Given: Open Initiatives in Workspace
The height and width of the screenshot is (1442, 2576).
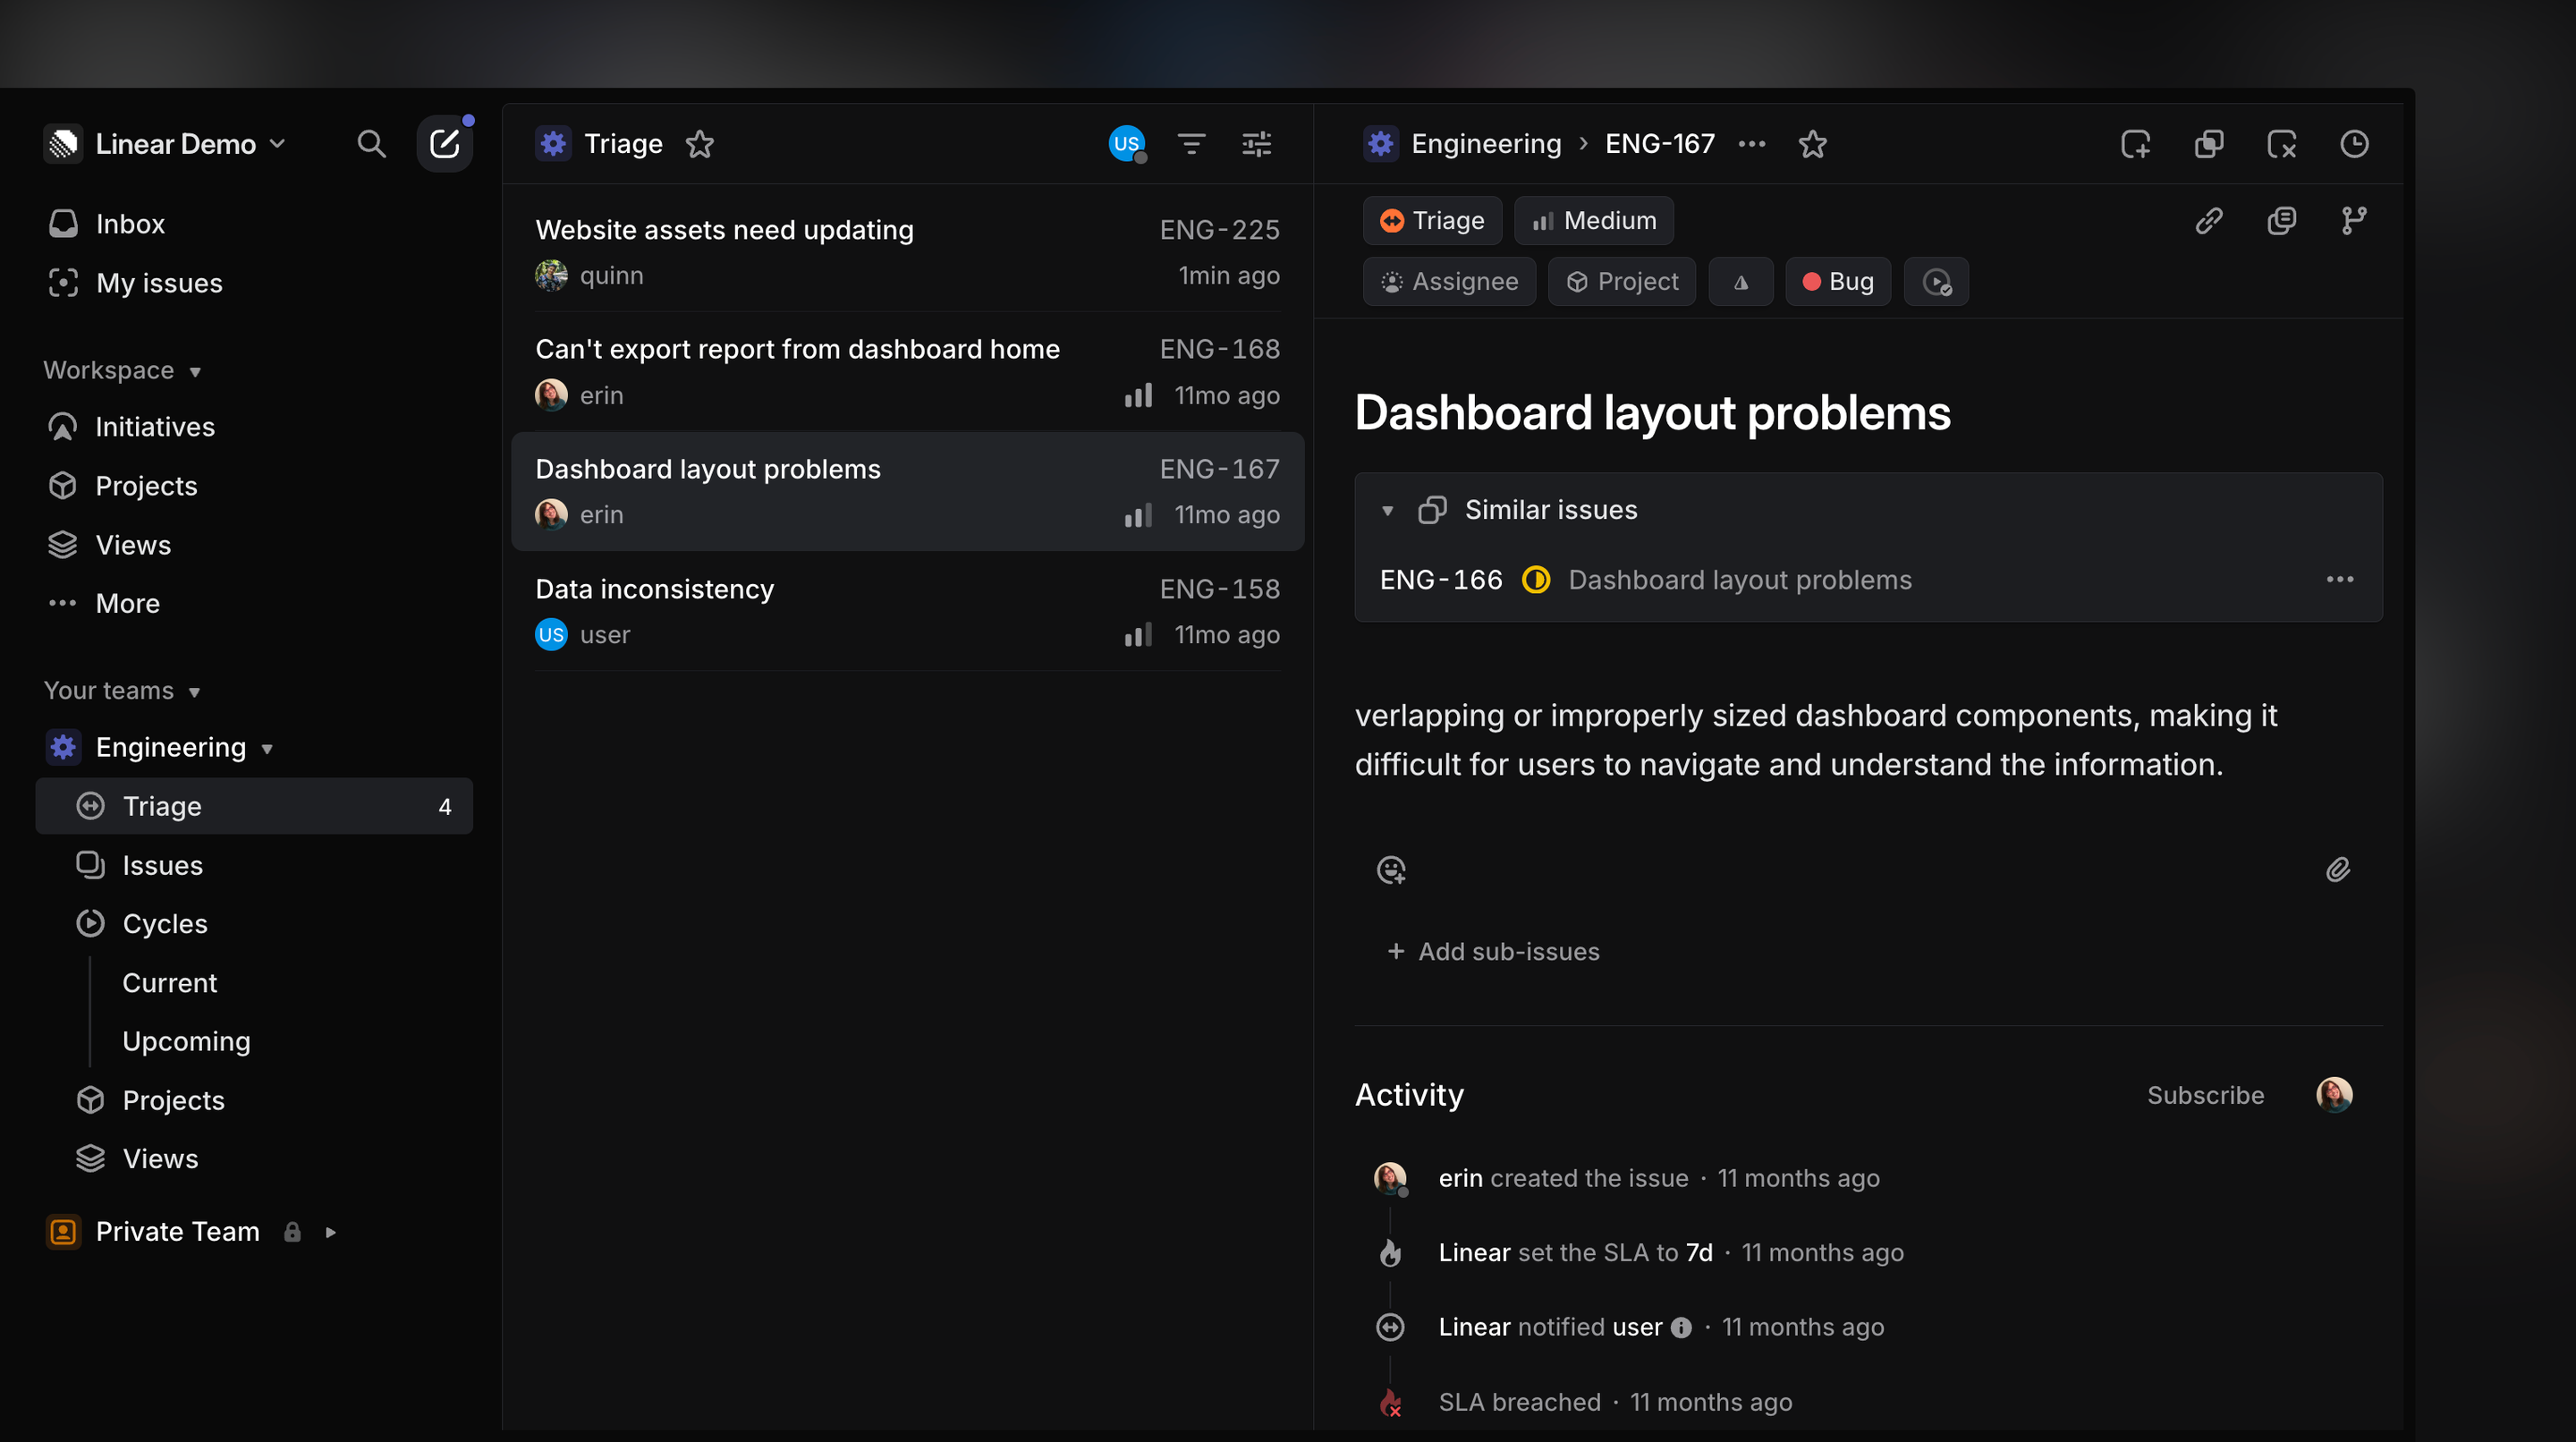Looking at the screenshot, I should (x=254, y=427).
